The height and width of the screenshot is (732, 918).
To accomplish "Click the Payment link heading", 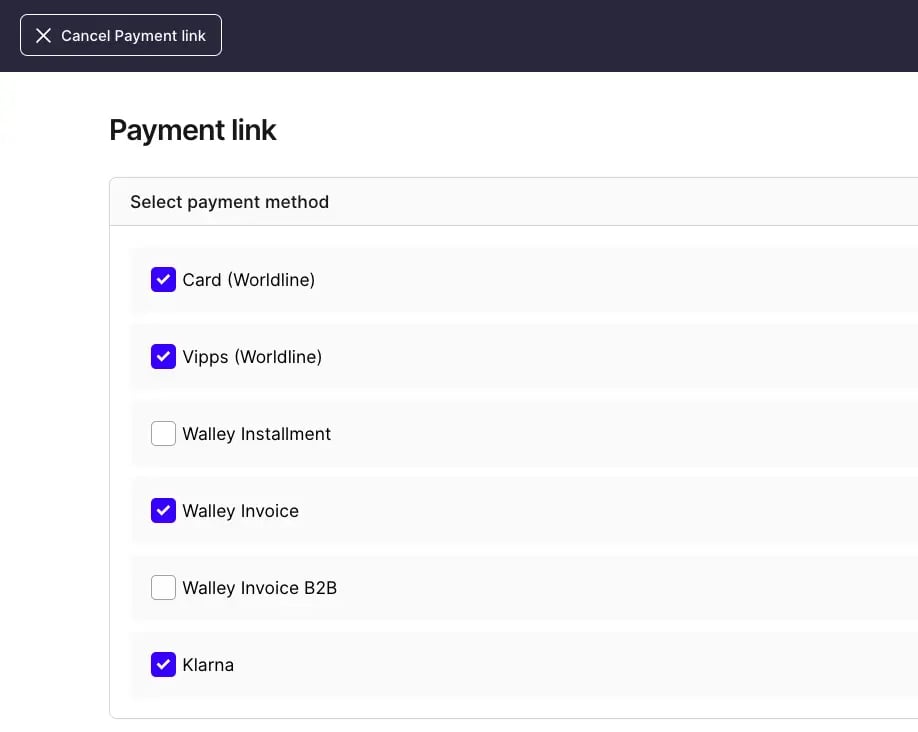I will tap(193, 130).
